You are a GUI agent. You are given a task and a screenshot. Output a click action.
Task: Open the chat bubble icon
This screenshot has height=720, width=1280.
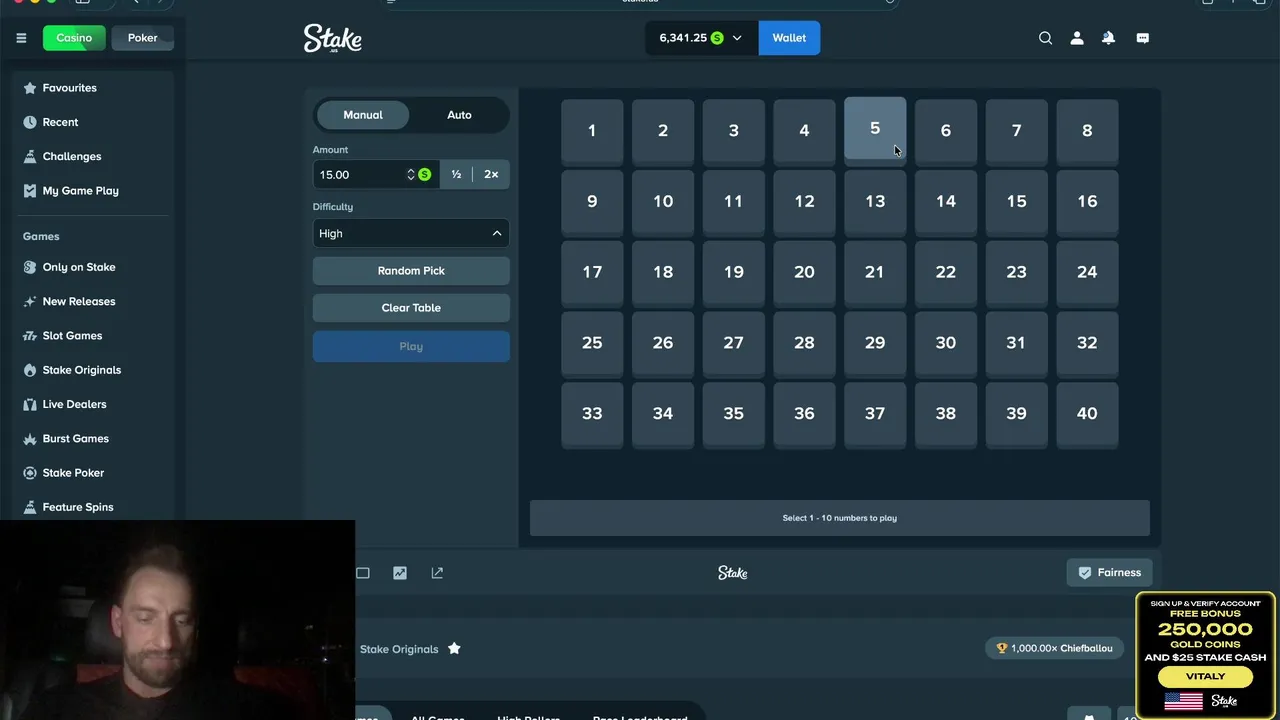coord(1142,38)
